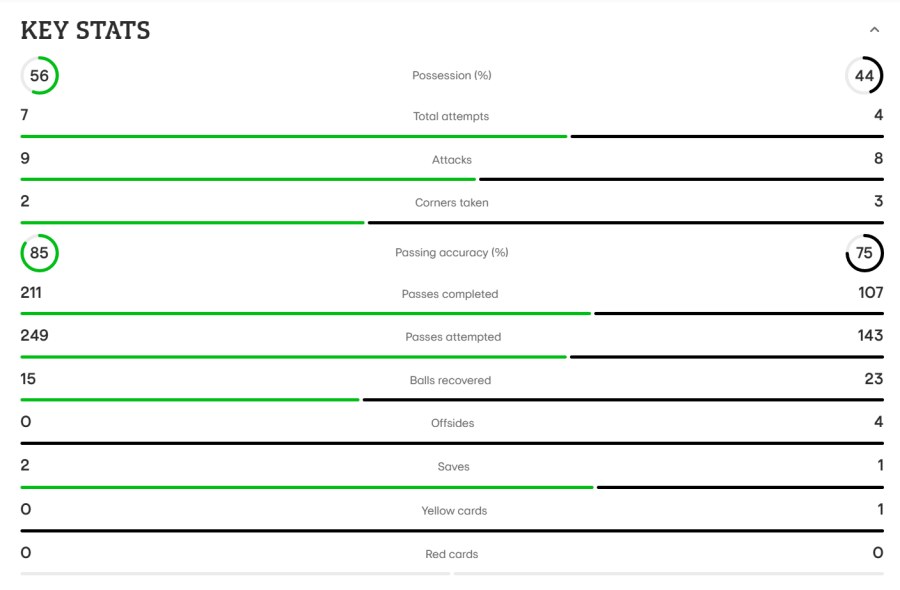Click the black 75 passing accuracy circle
This screenshot has height=590, width=900.
coord(864,253)
